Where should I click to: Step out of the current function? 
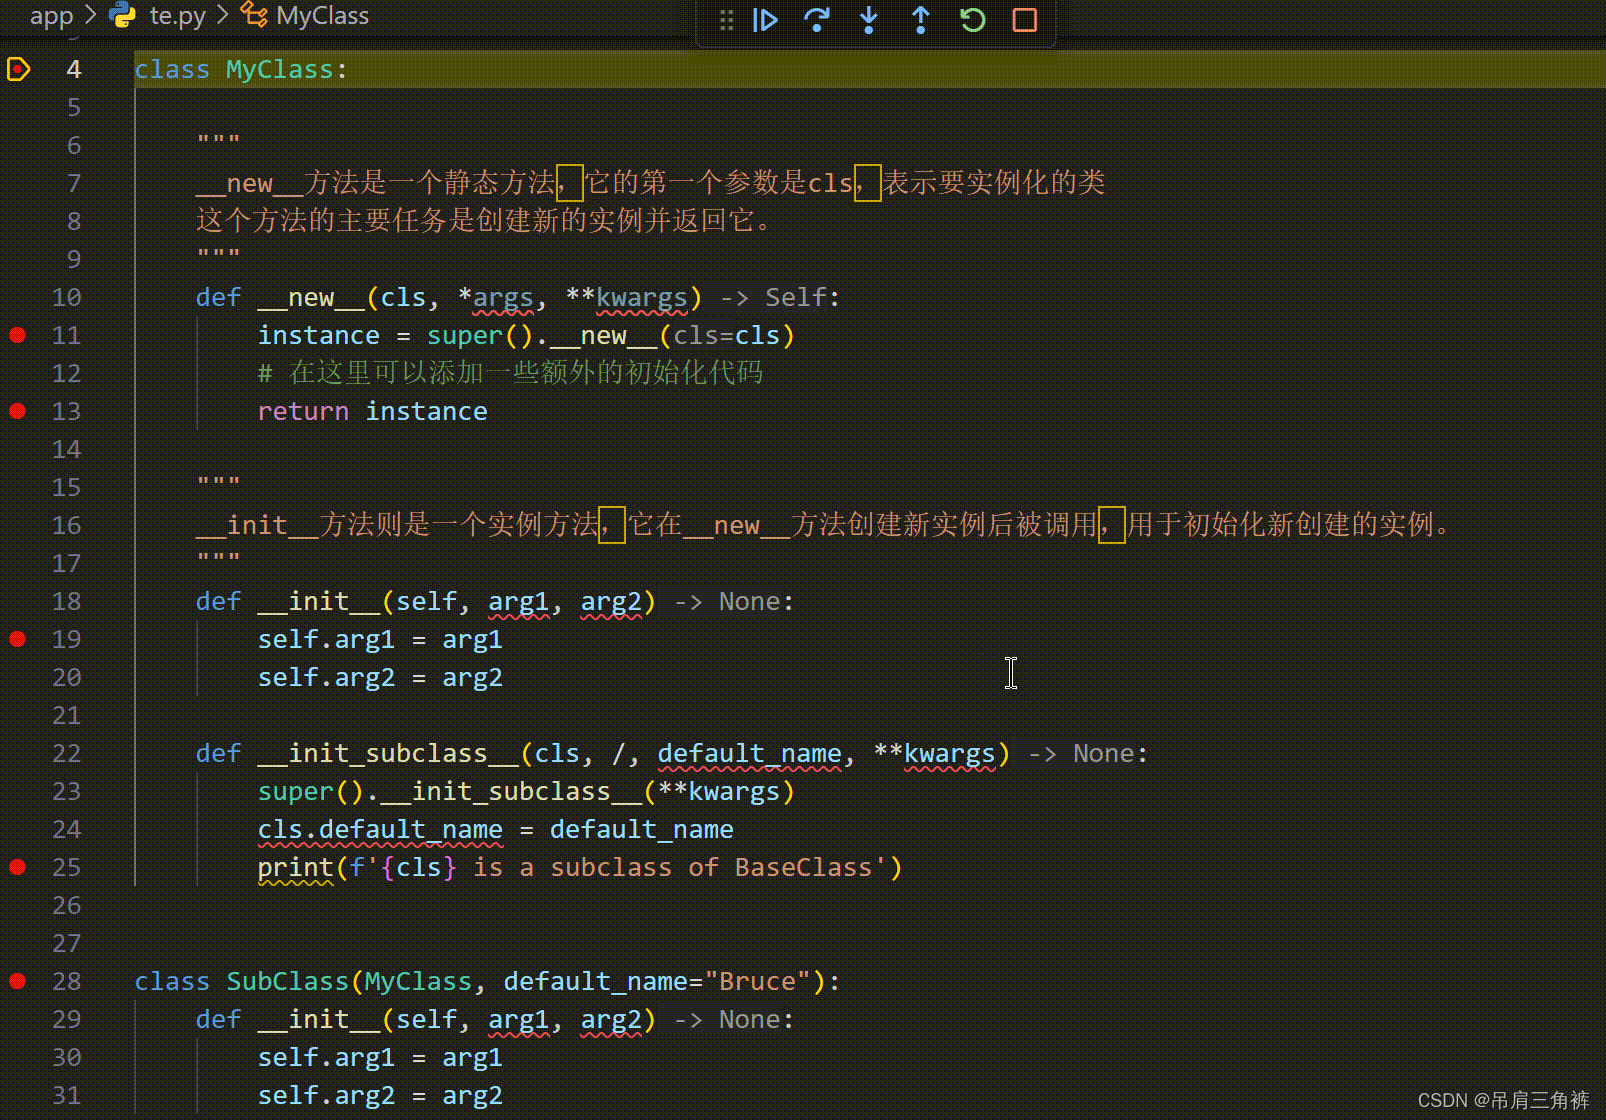[x=921, y=20]
